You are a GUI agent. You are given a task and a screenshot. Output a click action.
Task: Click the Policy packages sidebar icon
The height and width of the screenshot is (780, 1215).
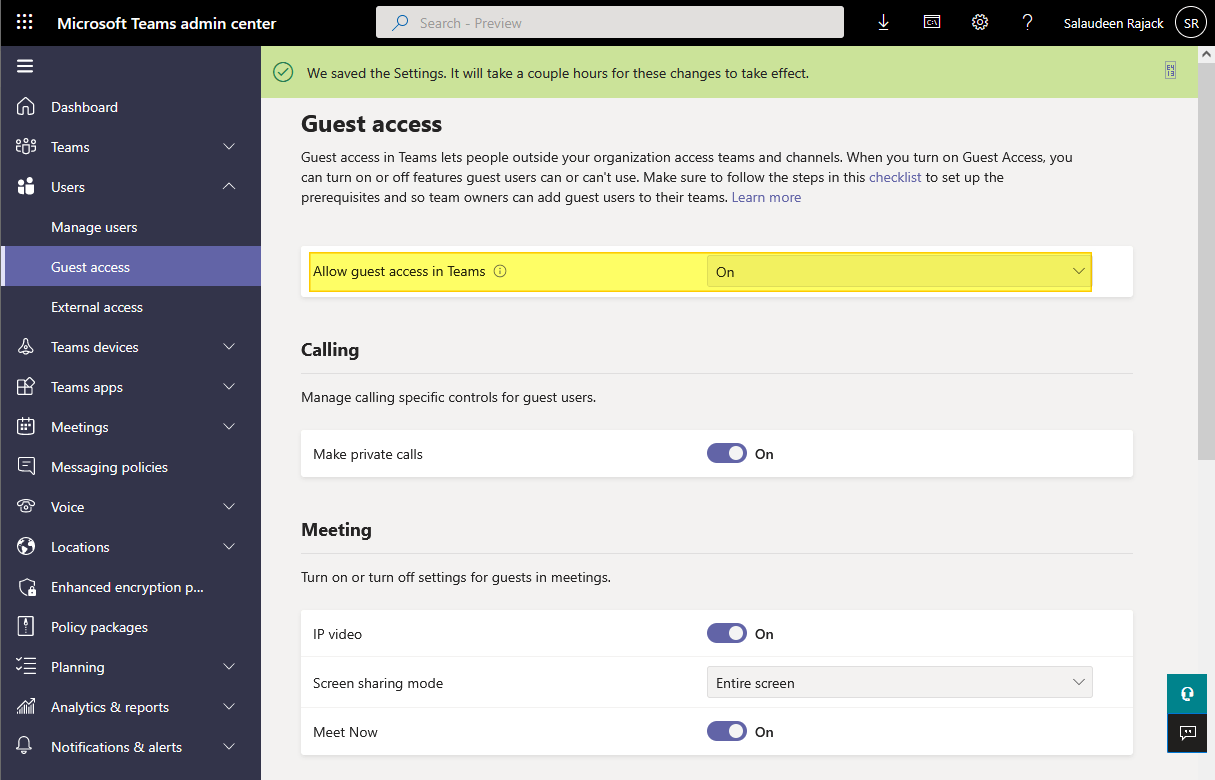click(x=25, y=627)
